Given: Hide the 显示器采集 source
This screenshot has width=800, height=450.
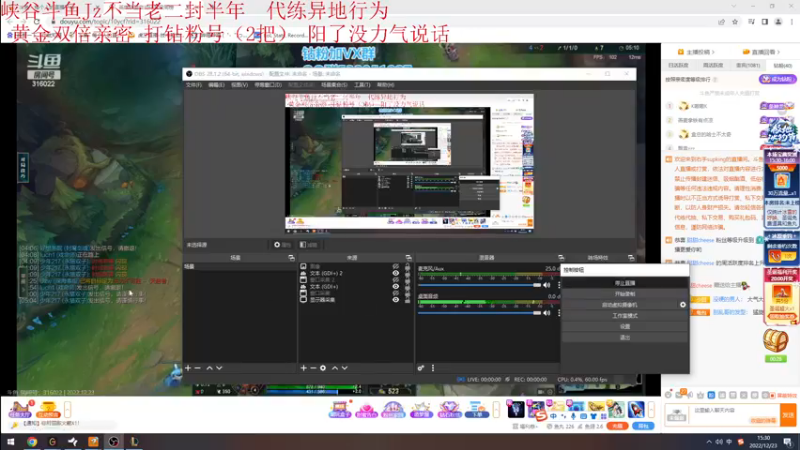Looking at the screenshot, I should pyautogui.click(x=395, y=299).
